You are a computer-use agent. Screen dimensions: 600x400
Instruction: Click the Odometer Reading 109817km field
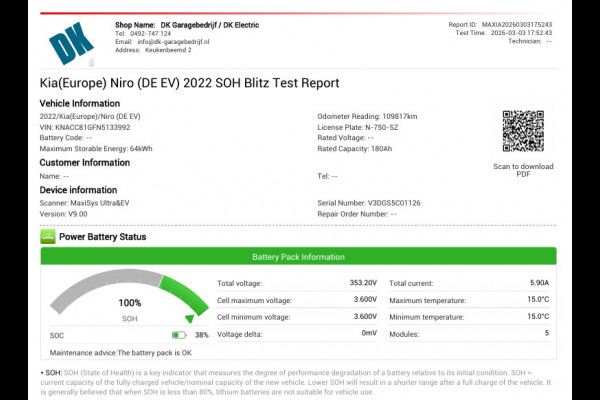point(369,116)
